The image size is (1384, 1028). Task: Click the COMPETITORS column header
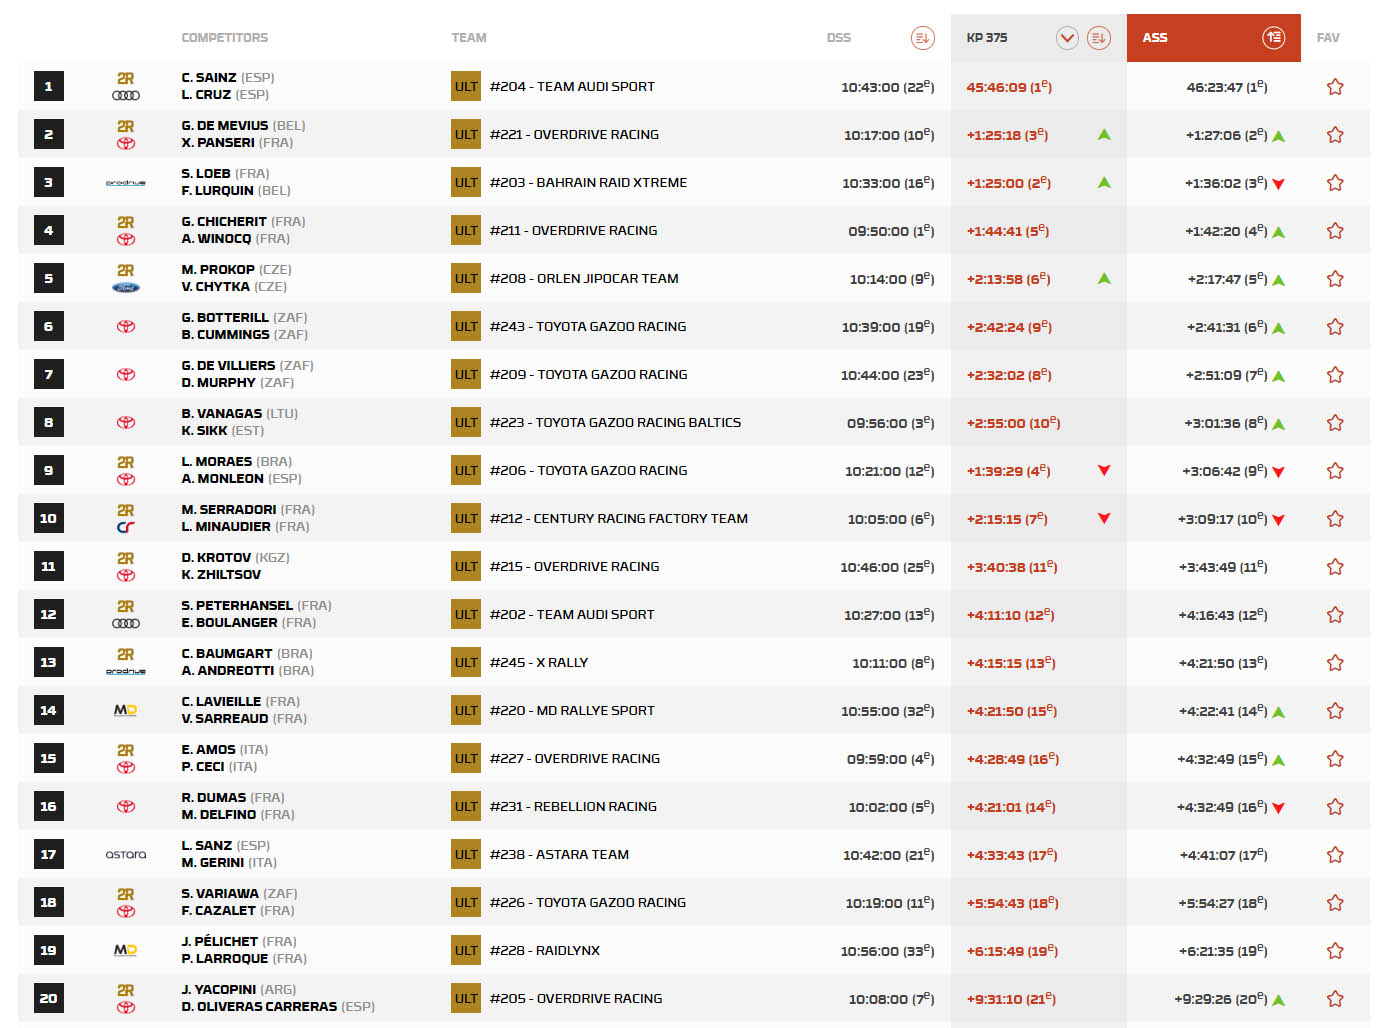click(x=225, y=38)
